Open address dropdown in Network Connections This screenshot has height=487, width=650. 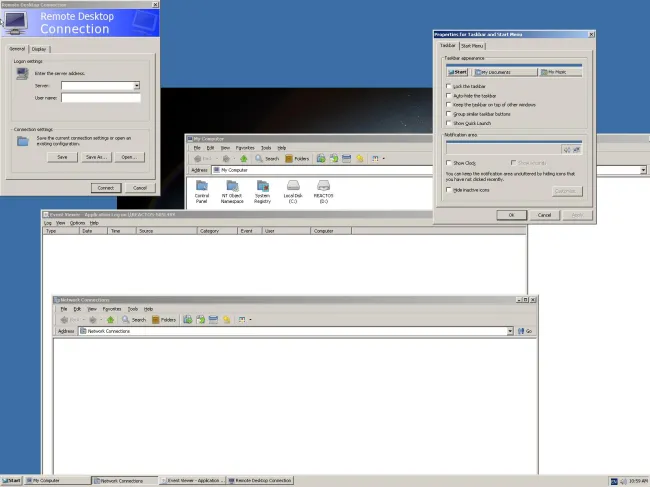pyautogui.click(x=510, y=331)
